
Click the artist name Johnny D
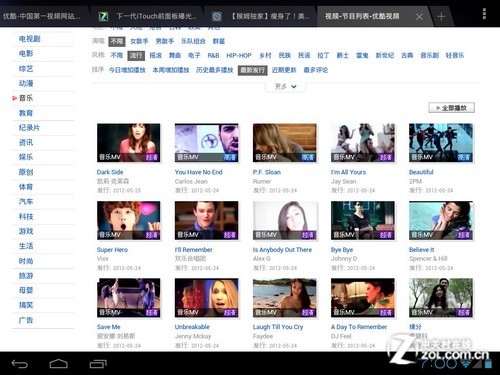[x=344, y=259]
